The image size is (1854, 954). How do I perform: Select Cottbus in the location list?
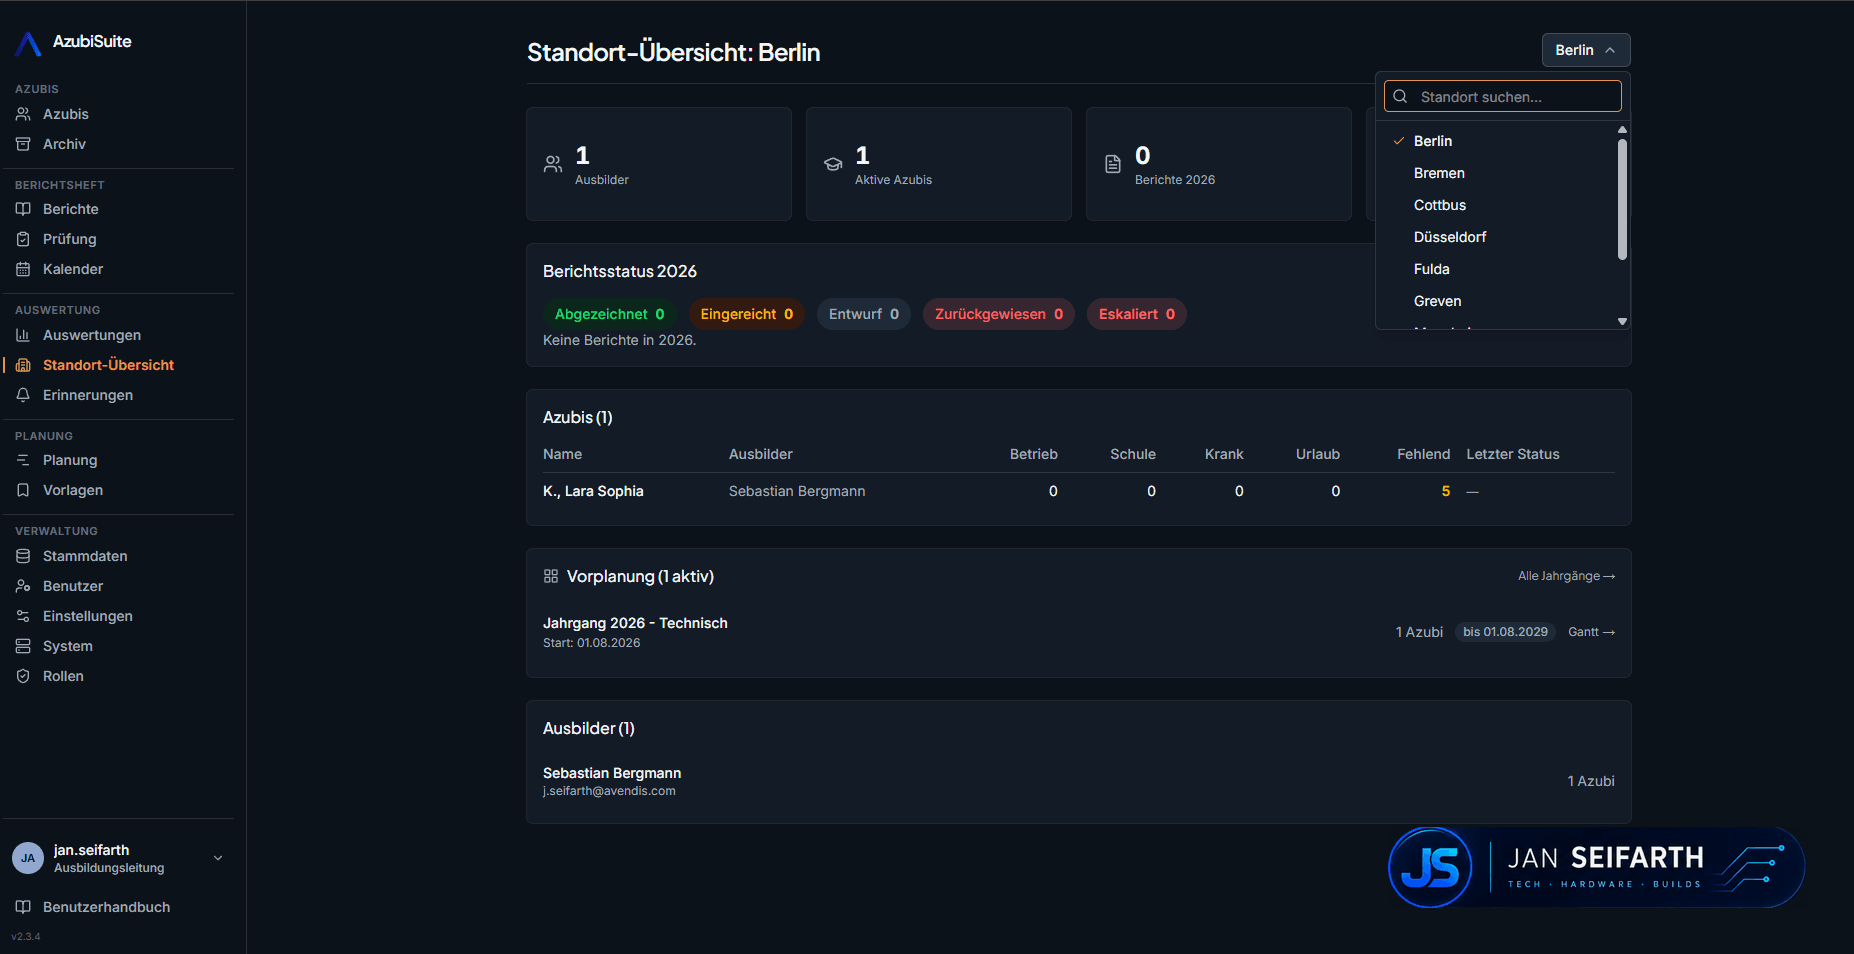[x=1497, y=205]
